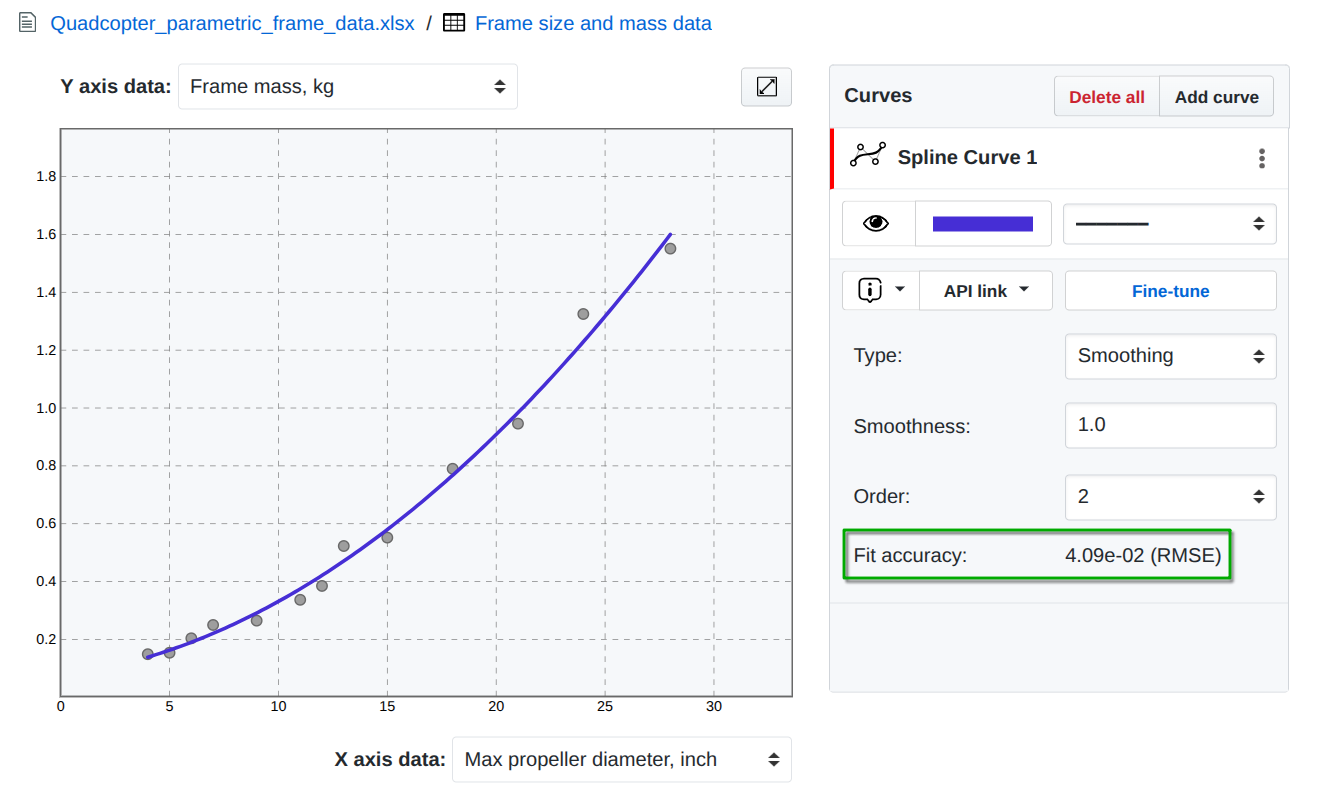Click the Fine-tune button
The width and height of the screenshot is (1317, 791).
(x=1170, y=291)
